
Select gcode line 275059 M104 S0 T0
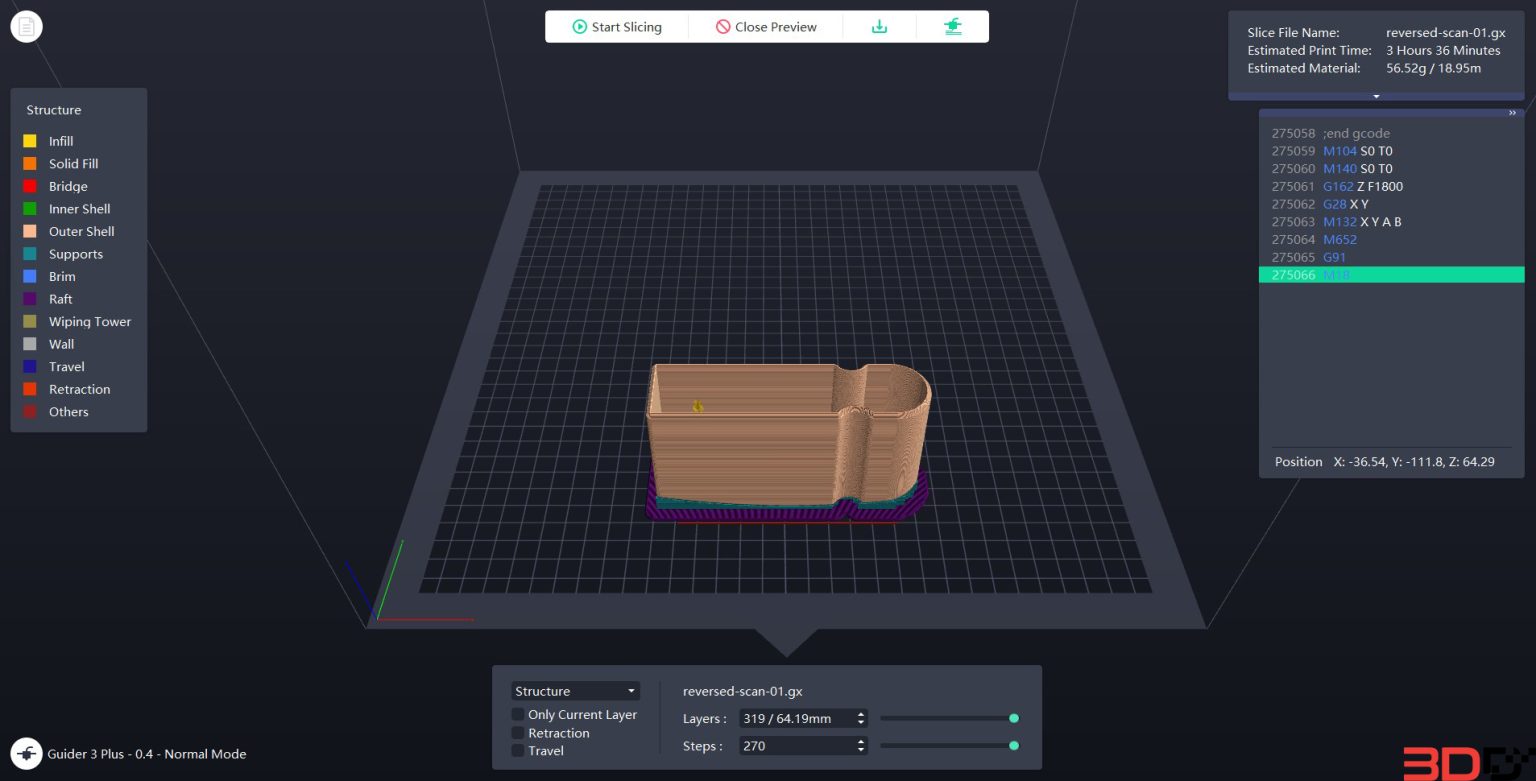pyautogui.click(x=1391, y=151)
